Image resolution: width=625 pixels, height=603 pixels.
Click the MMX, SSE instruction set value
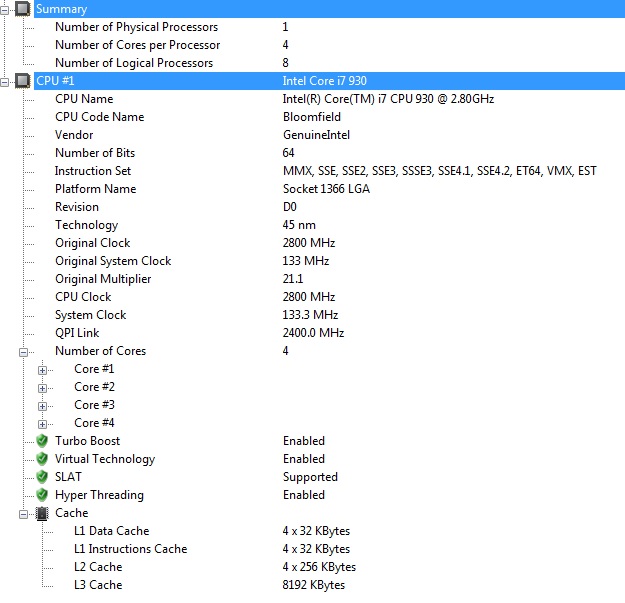pyautogui.click(x=440, y=171)
